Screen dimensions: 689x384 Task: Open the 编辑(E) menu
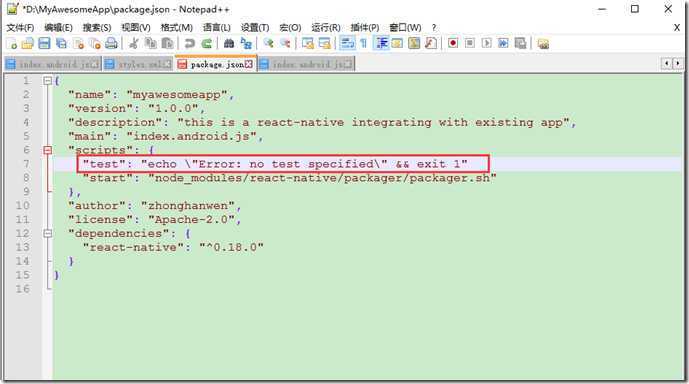58,28
